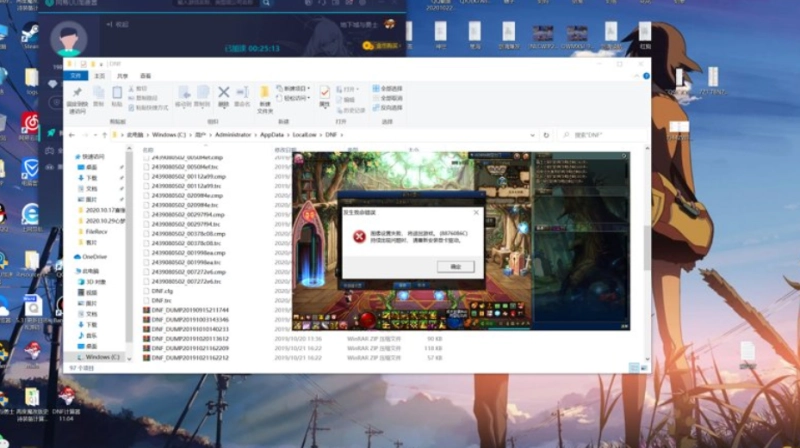The height and width of the screenshot is (448, 800).
Task: Click Edit (编辑) in the ribbon Open group
Action: tap(345, 99)
